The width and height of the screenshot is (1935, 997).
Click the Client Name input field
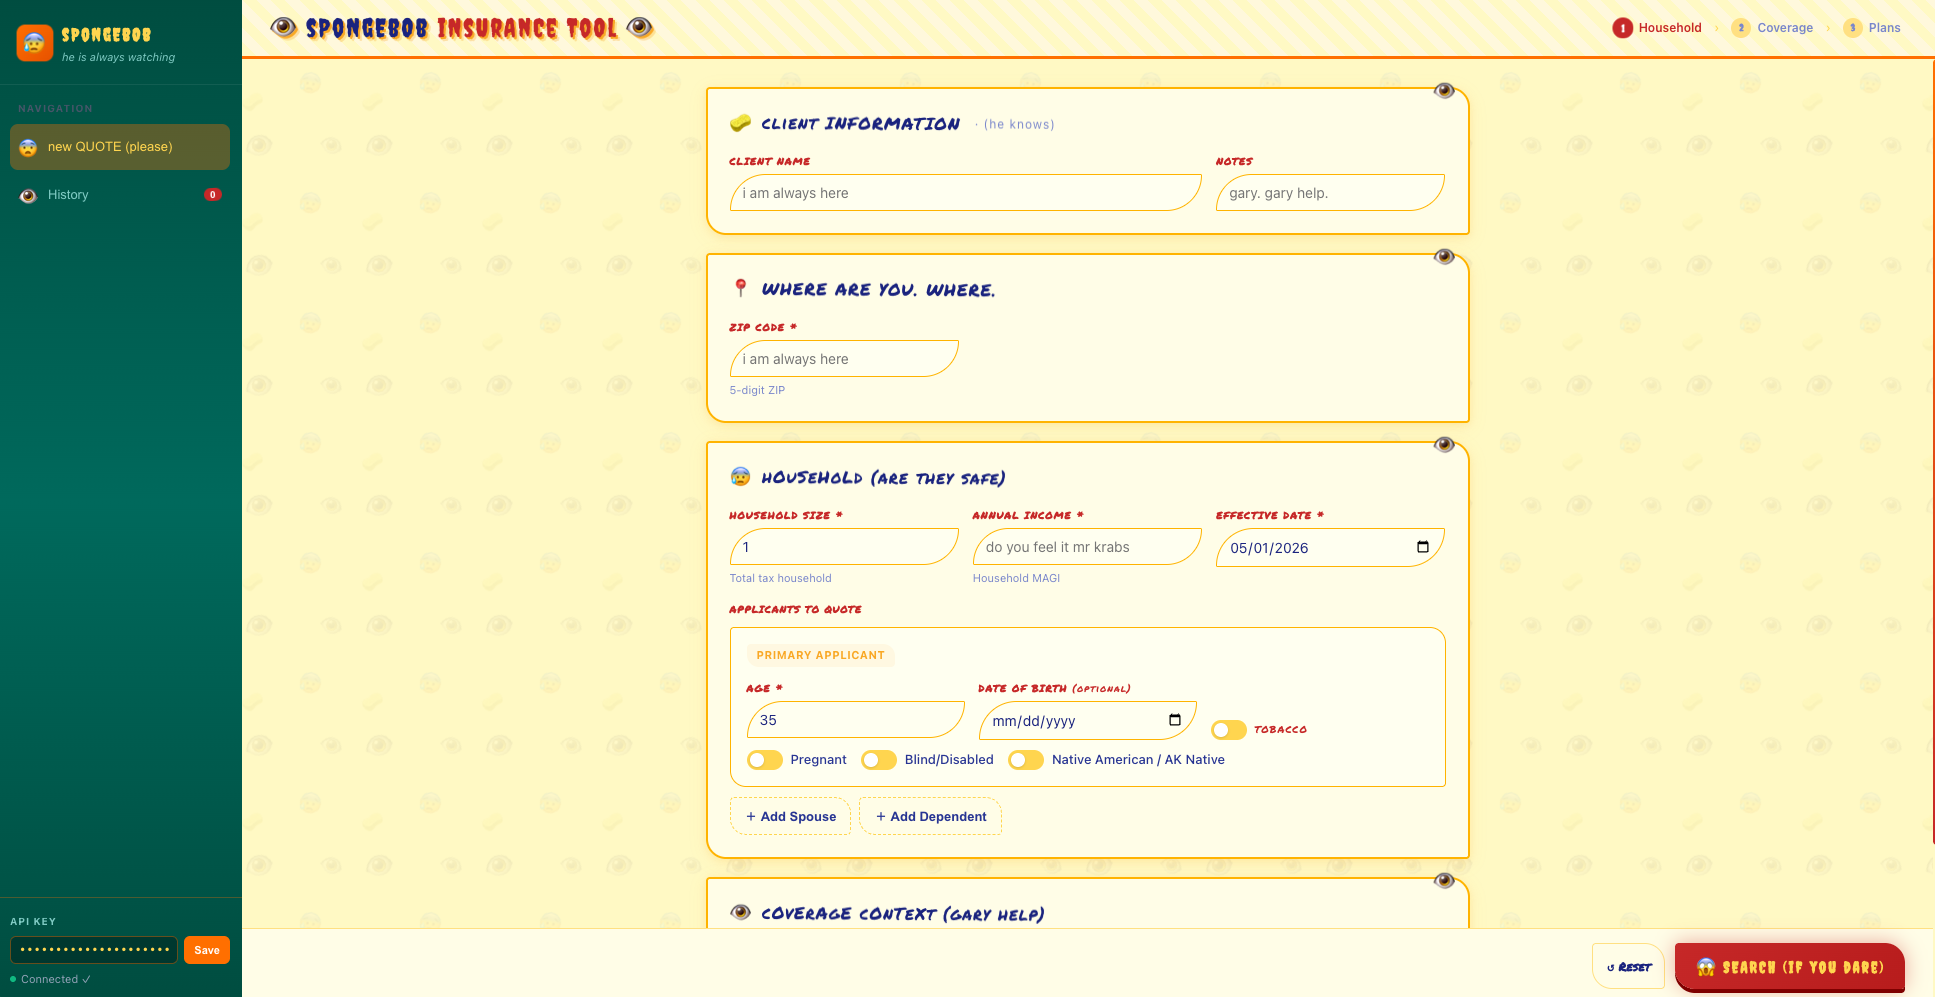coord(965,193)
